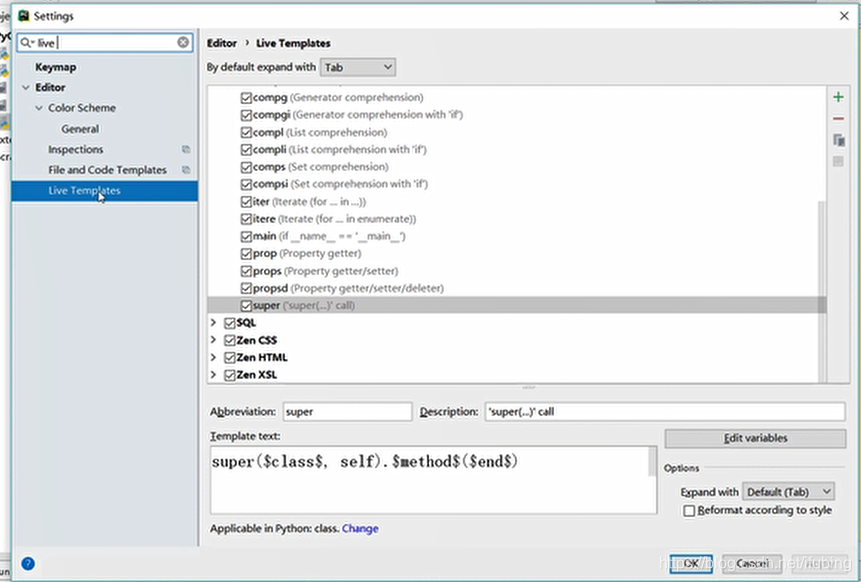Remove selected template with minus icon
861x582 pixels.
(838, 119)
